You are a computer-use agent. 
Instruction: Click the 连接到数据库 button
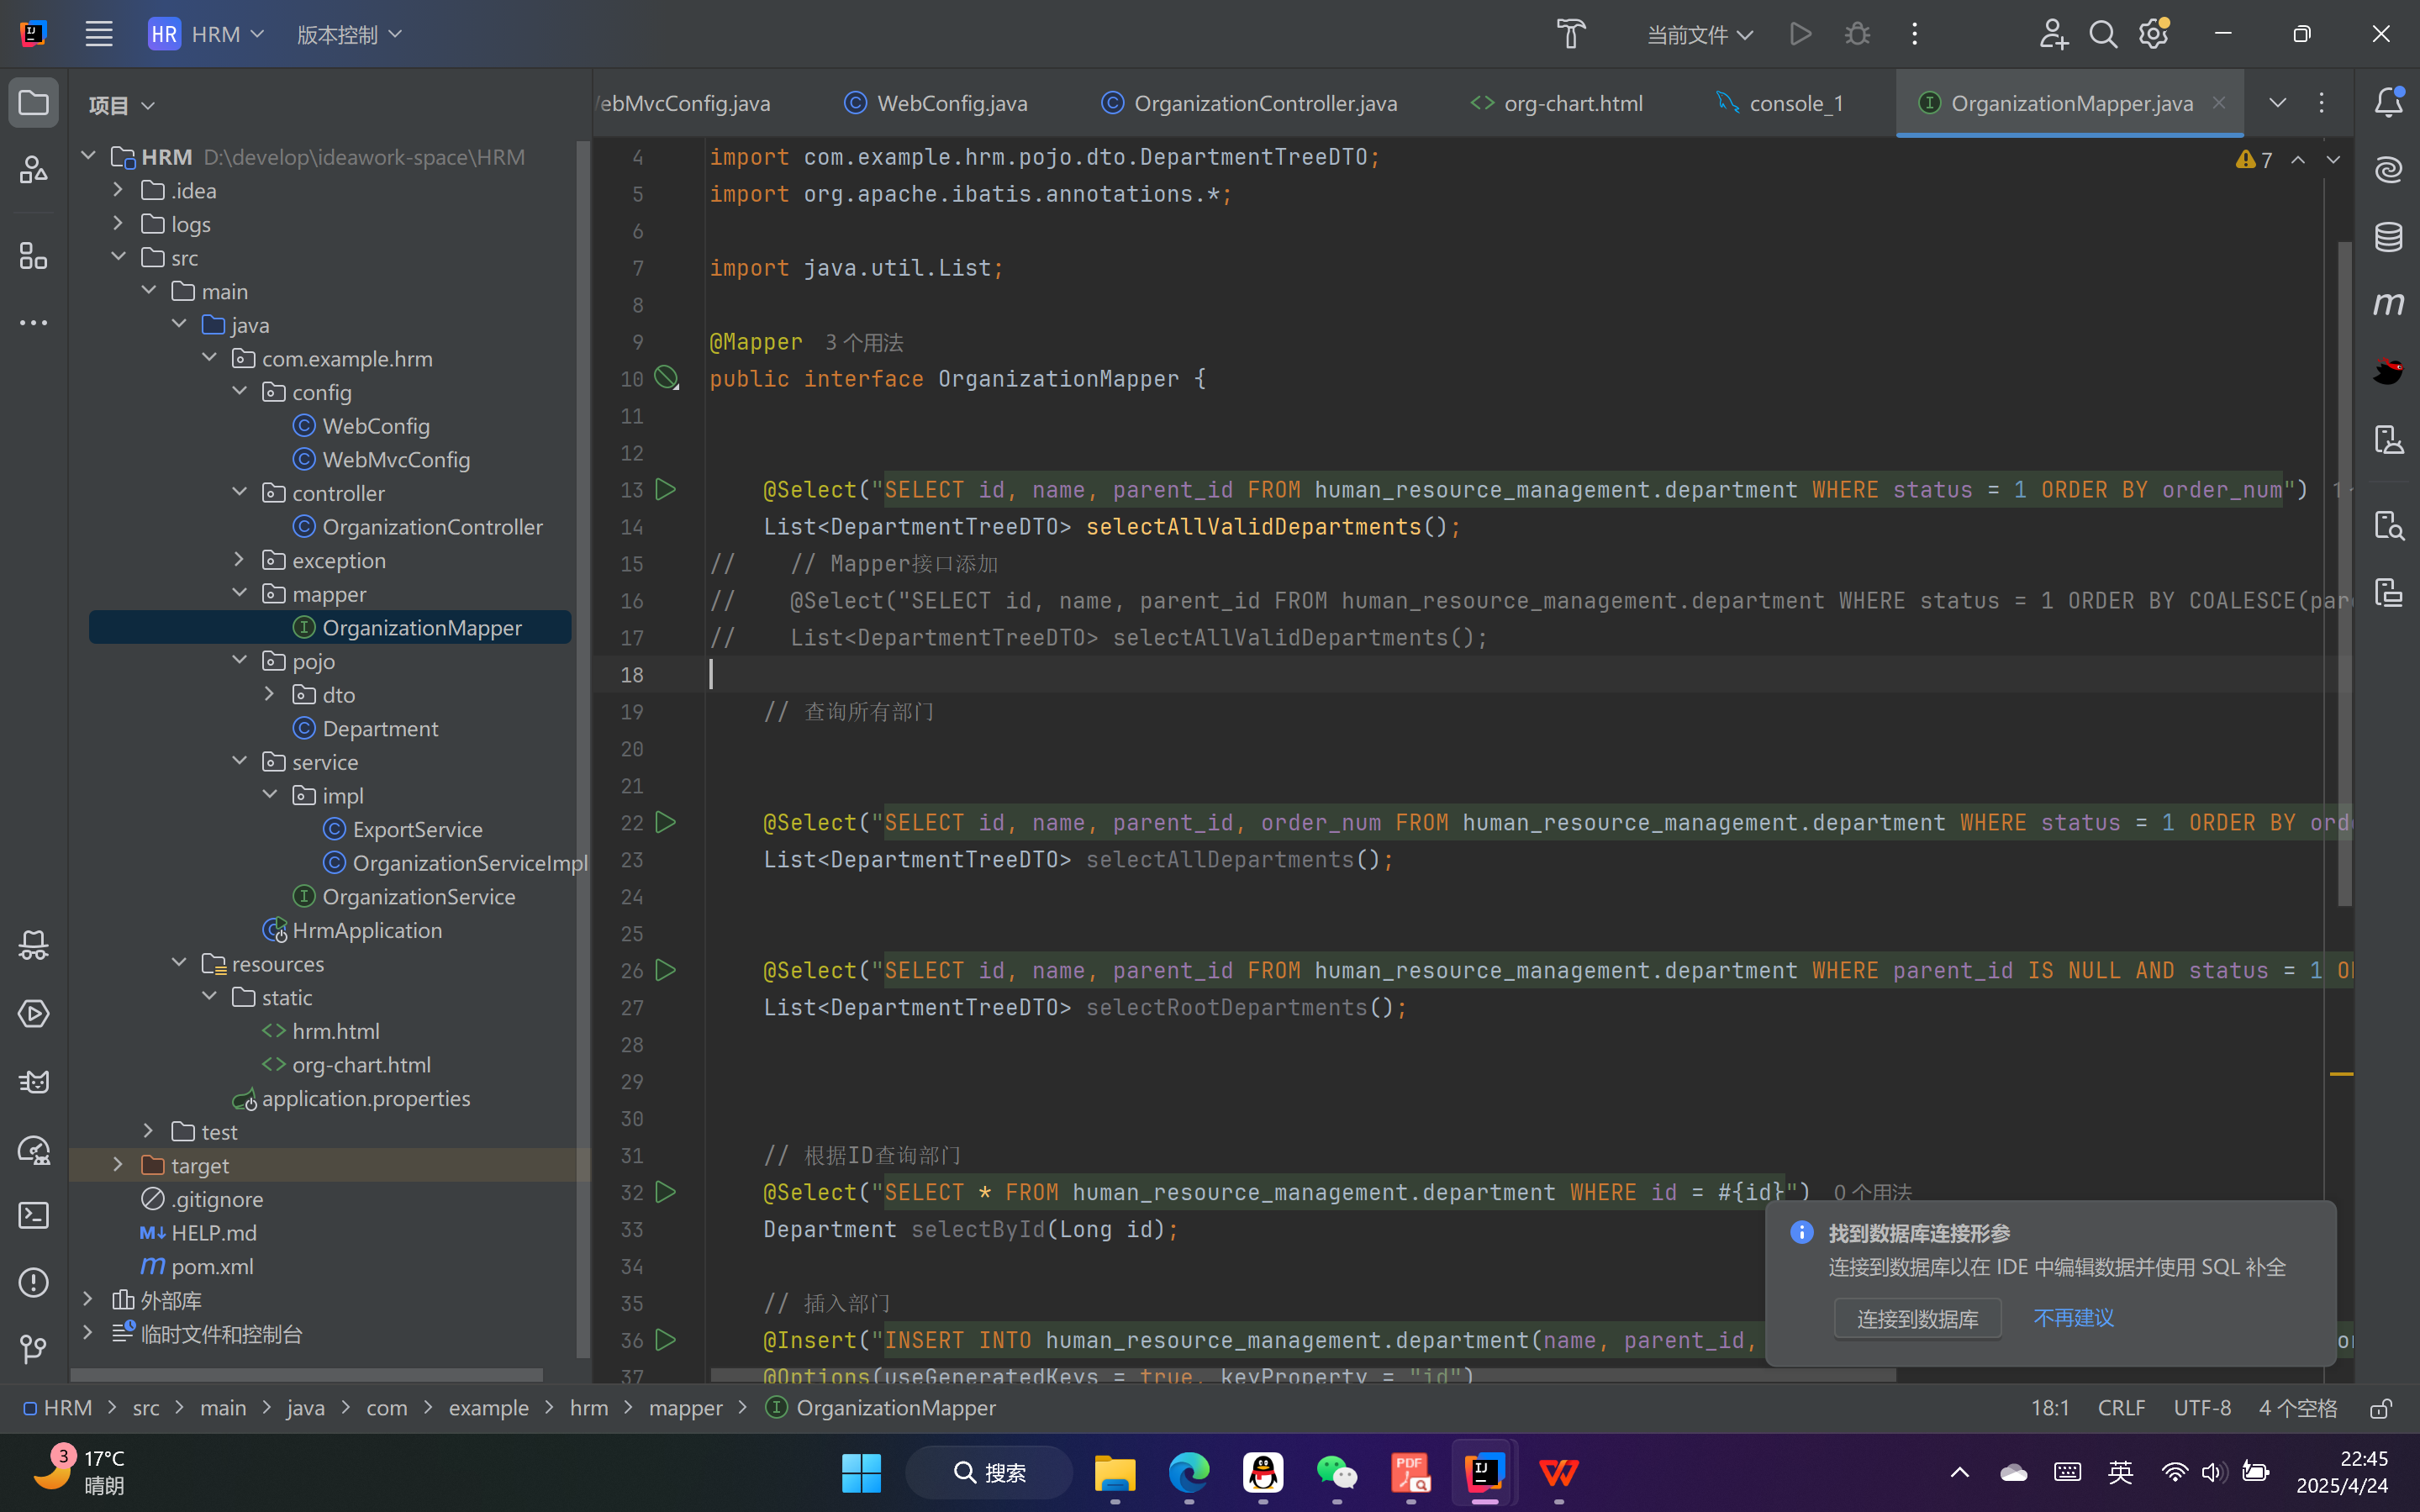click(1917, 1318)
